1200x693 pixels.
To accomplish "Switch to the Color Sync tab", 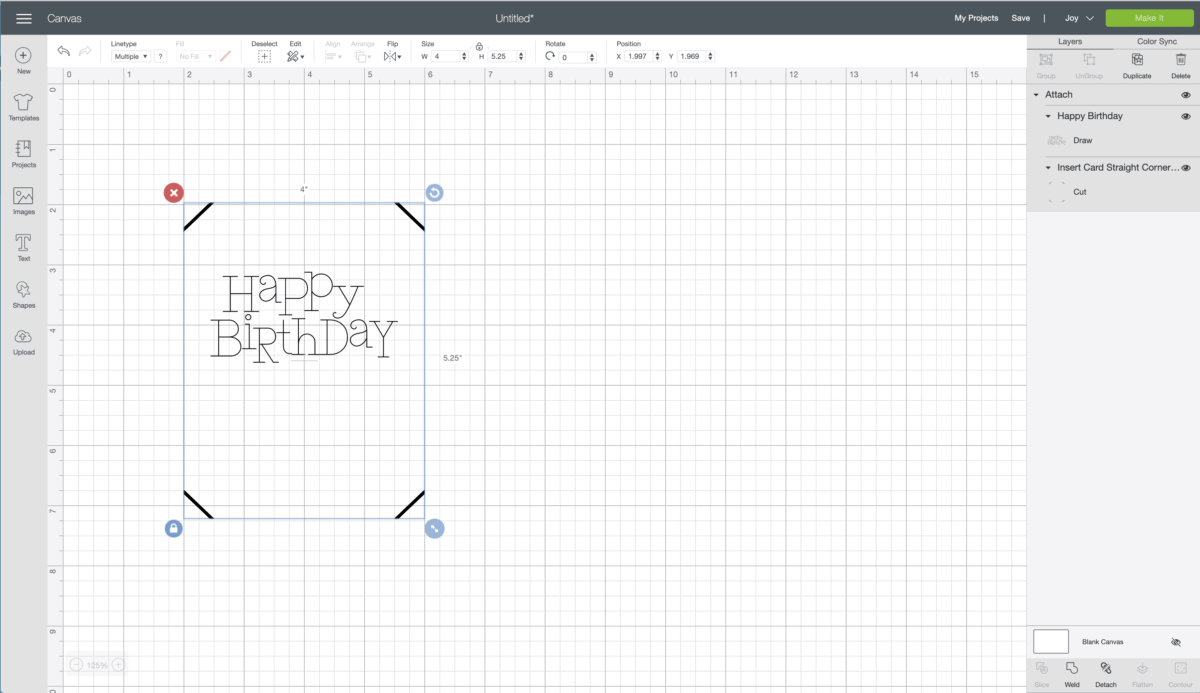I will point(1155,41).
